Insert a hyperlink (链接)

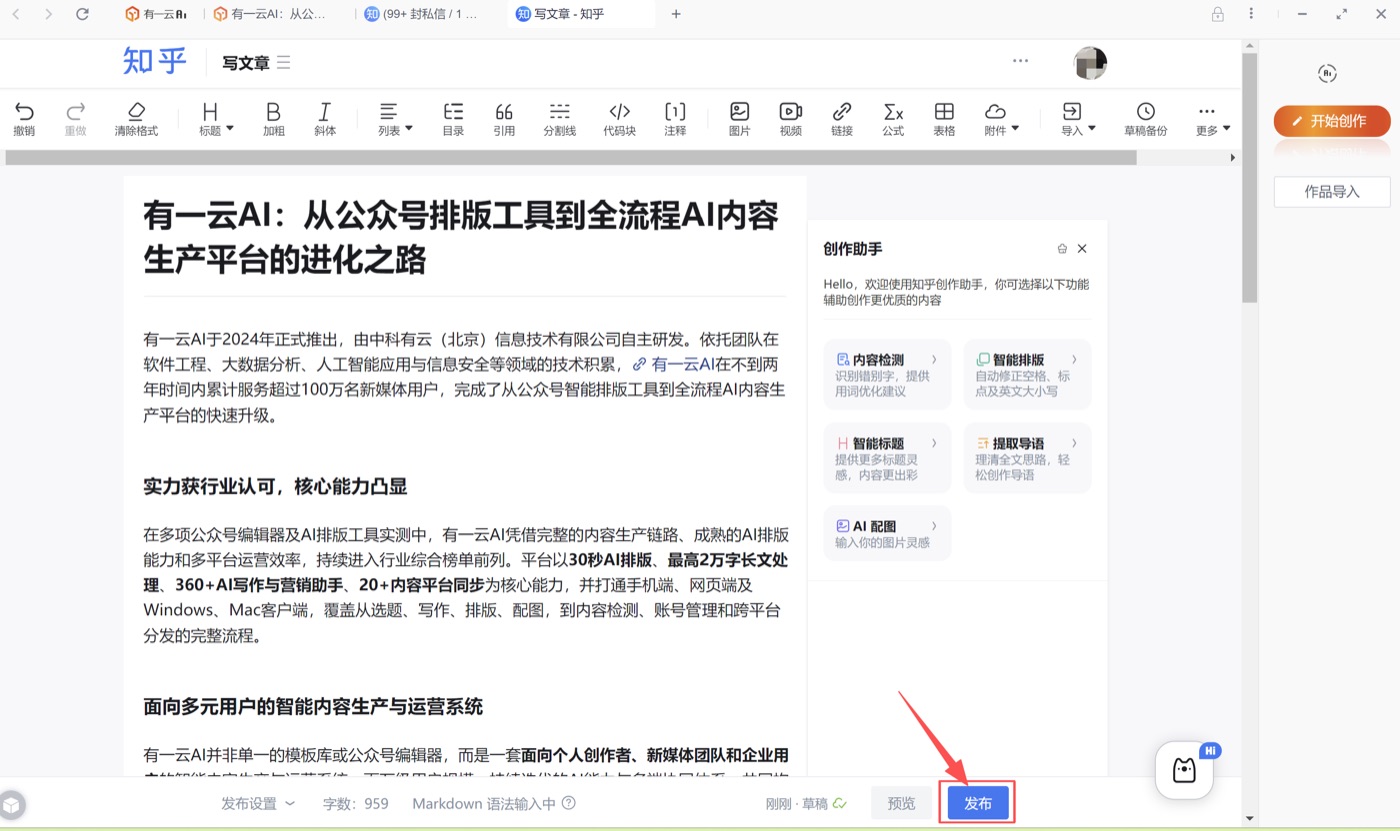click(842, 119)
